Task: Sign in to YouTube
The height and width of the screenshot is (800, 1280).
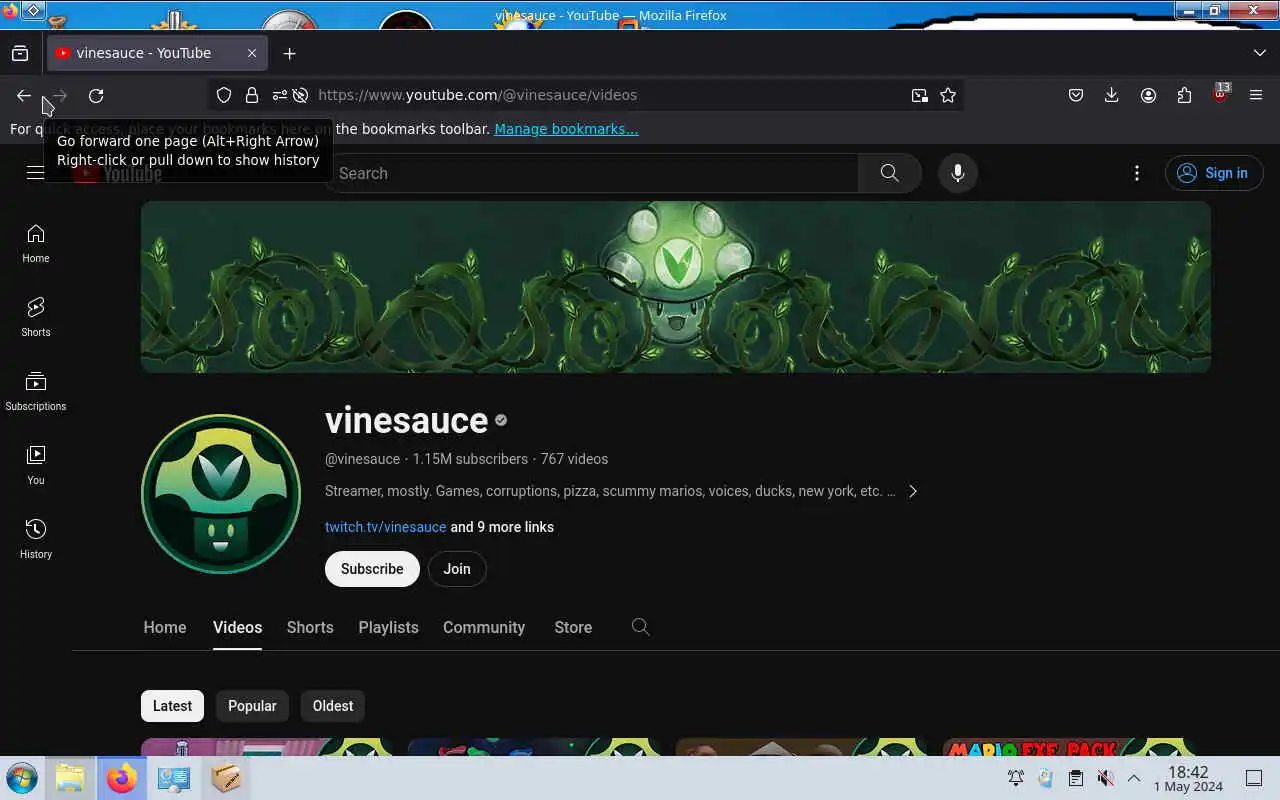Action: [x=1214, y=173]
